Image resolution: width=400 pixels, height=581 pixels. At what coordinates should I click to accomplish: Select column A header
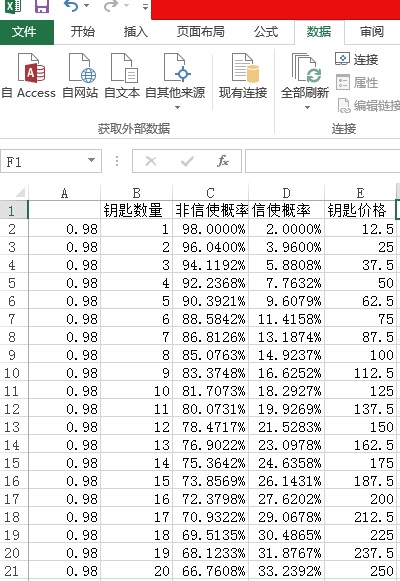(x=64, y=193)
